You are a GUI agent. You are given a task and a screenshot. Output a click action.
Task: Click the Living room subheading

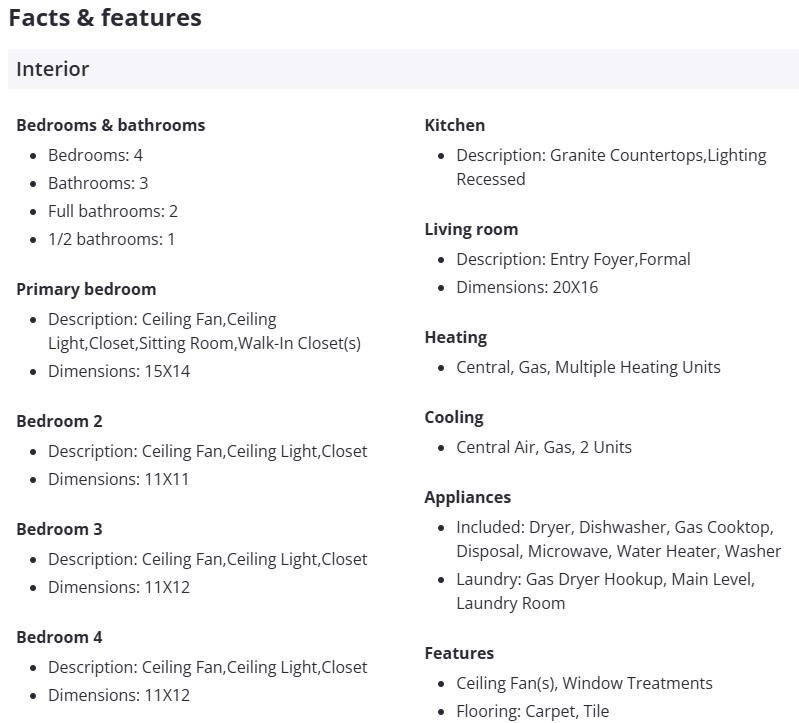point(471,229)
